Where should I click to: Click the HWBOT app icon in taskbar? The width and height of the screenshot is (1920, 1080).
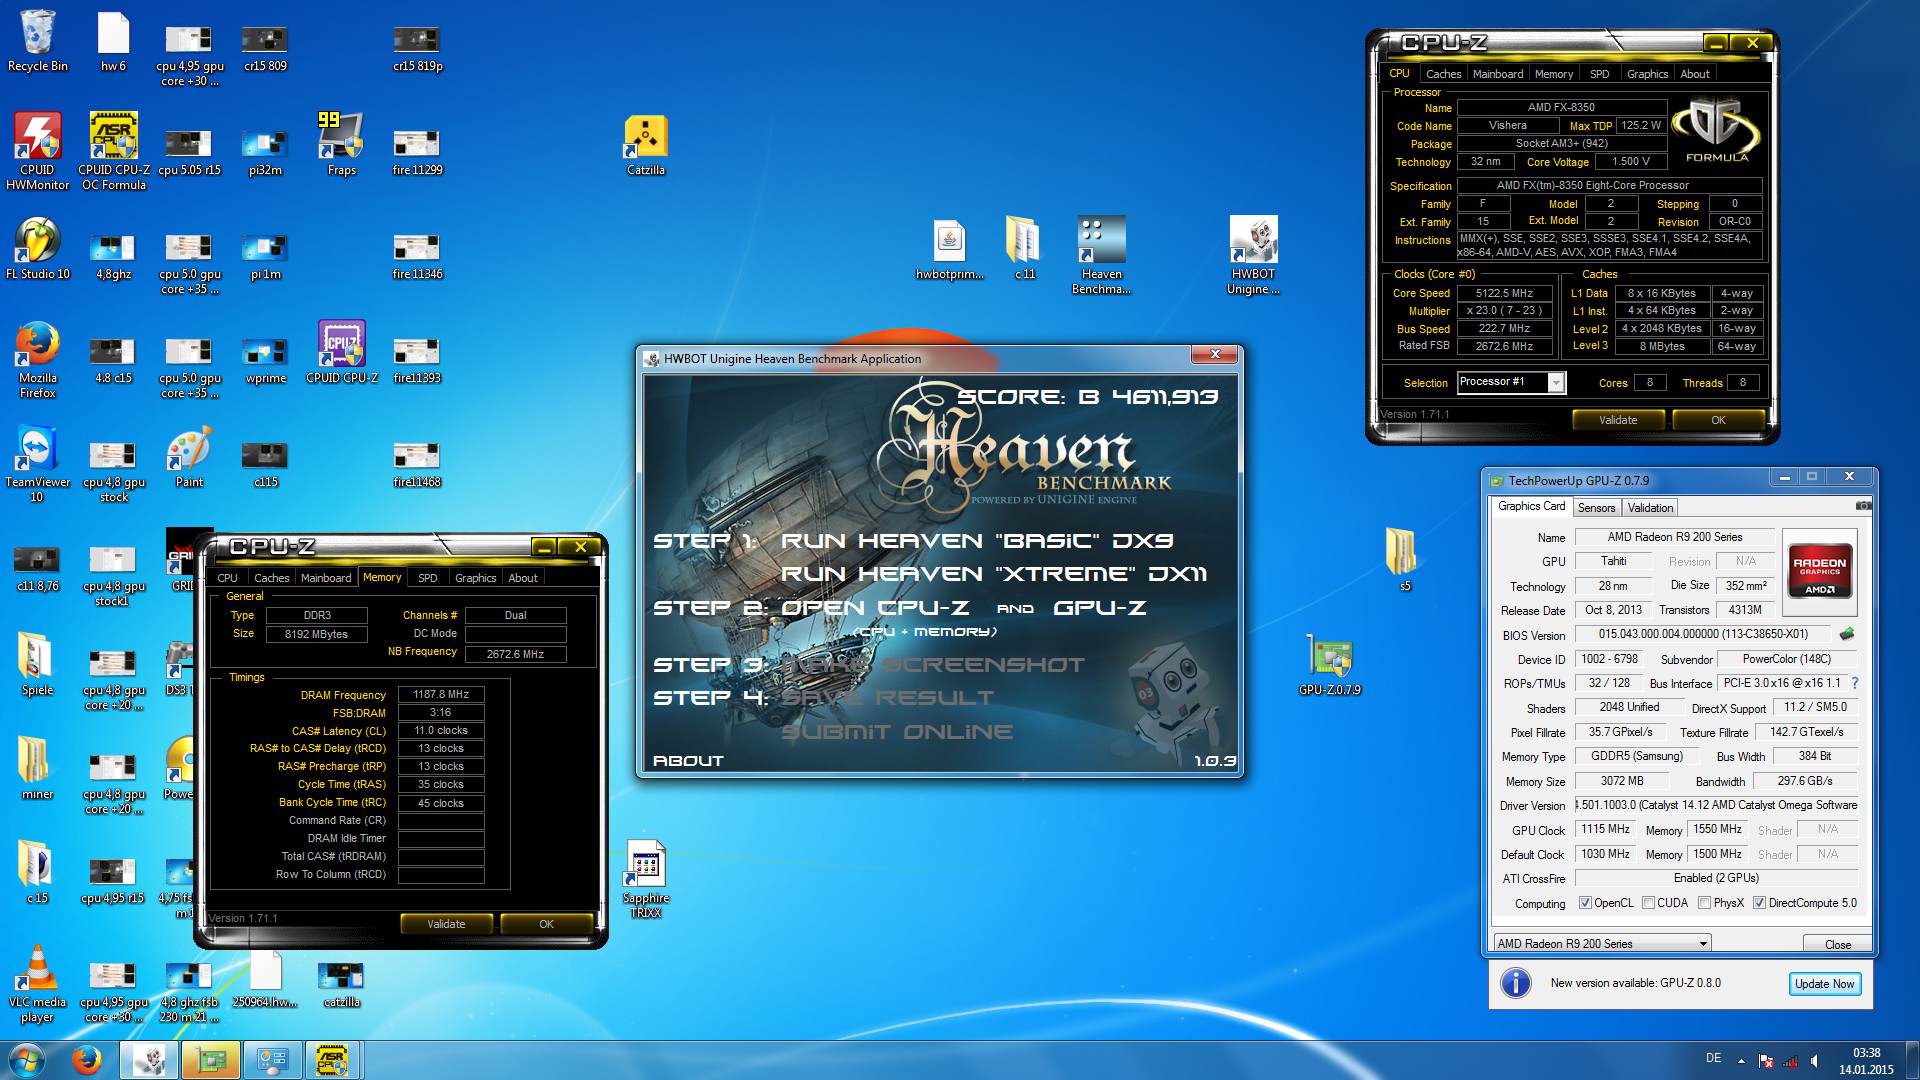coord(149,1060)
